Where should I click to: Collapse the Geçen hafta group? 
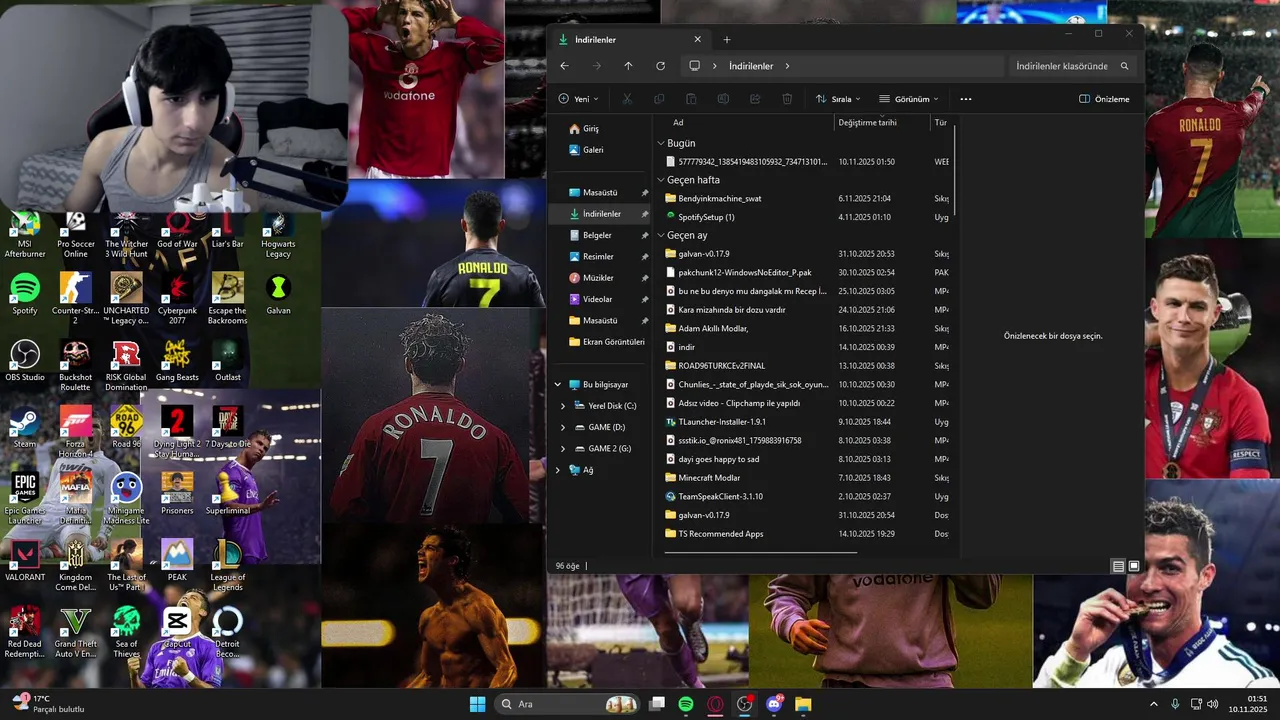[x=661, y=180]
